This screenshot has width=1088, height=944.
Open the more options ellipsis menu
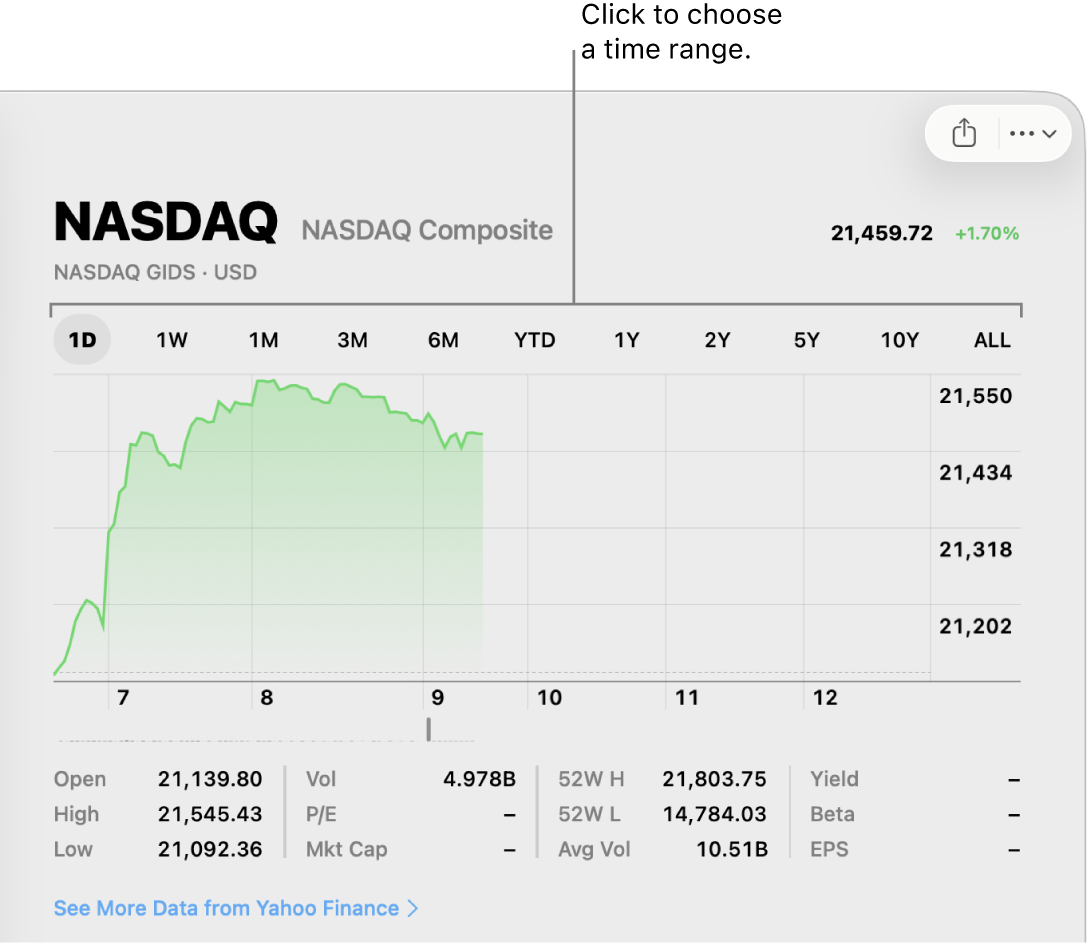coord(1032,133)
